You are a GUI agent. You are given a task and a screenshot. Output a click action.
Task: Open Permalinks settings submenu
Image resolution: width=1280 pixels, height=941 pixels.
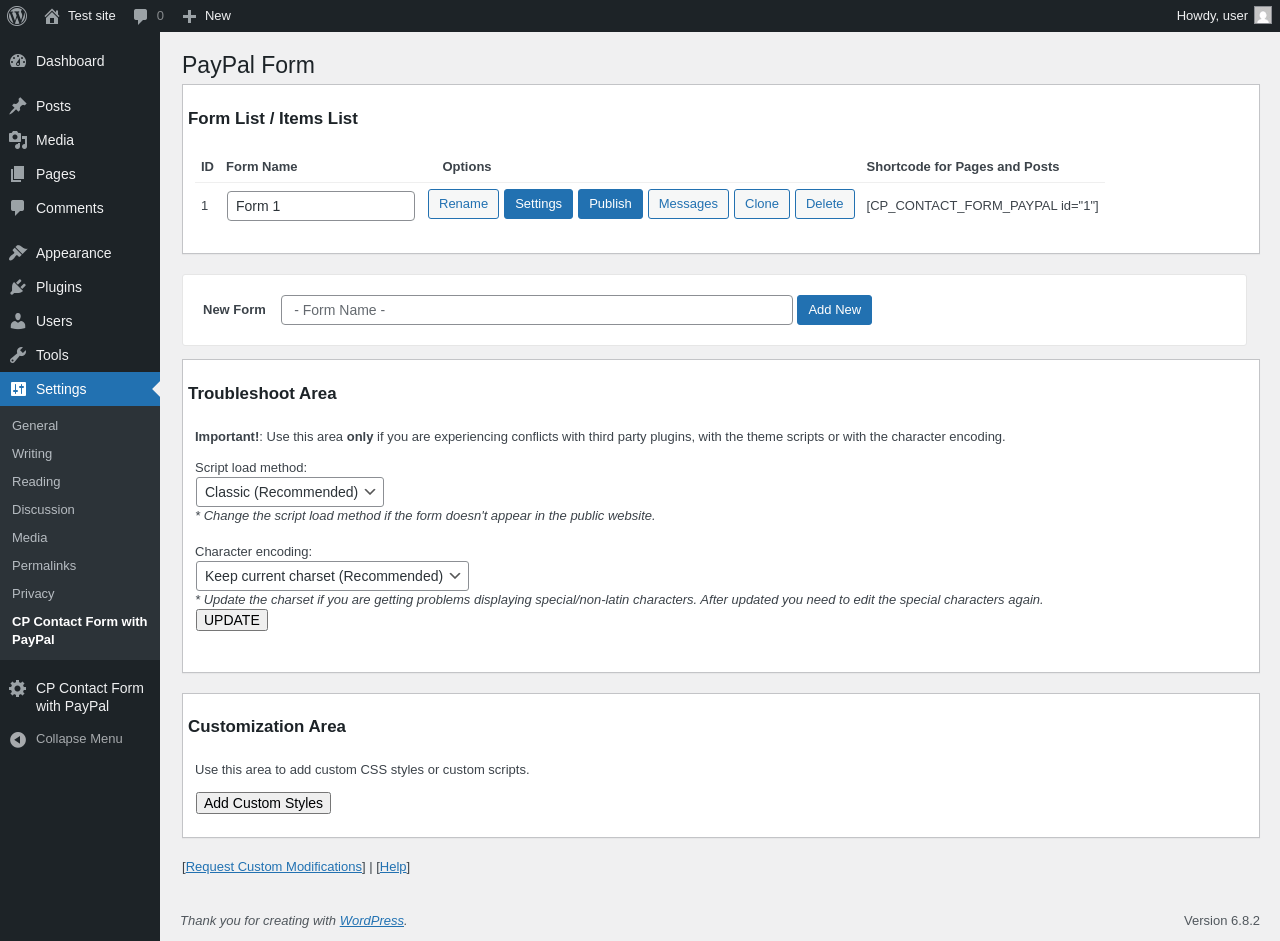pos(44,566)
